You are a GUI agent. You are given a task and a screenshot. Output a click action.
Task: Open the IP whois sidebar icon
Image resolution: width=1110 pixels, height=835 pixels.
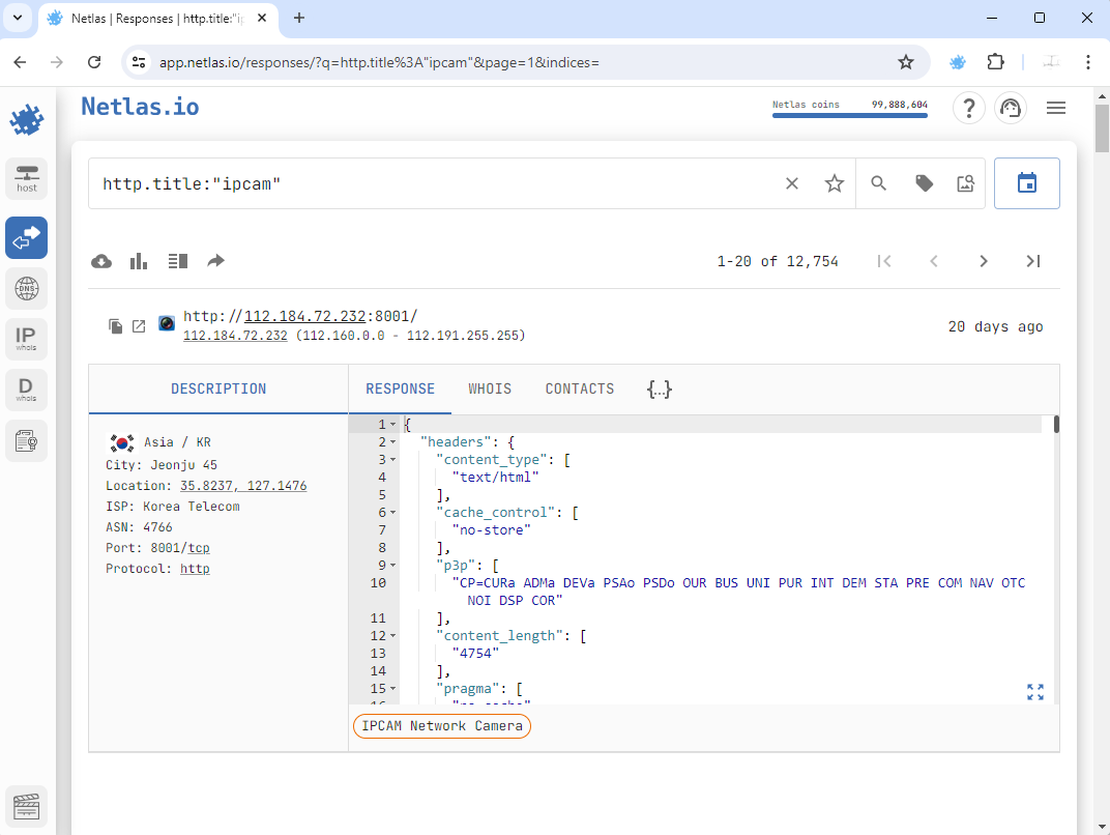click(x=27, y=339)
